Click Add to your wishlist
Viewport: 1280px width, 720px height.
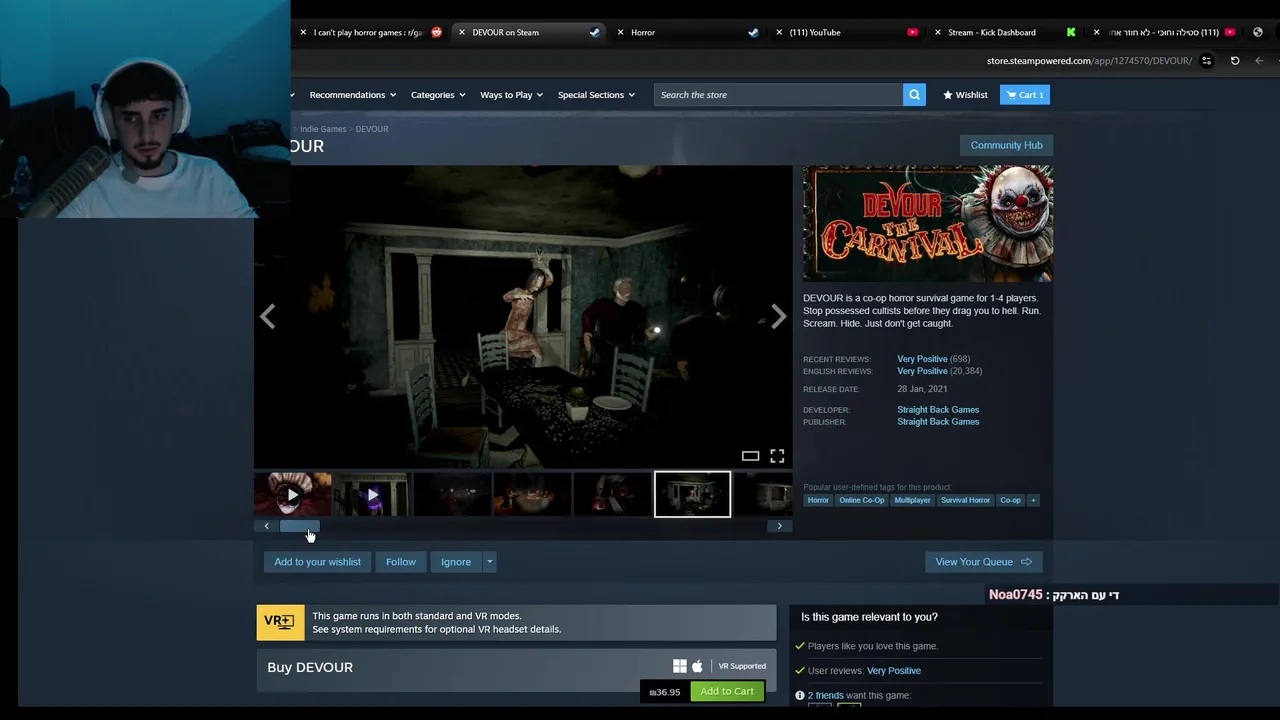318,562
